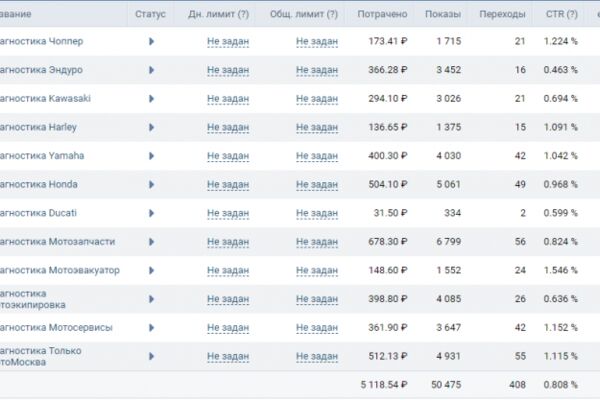Click the status play icon for Harley row
Screen dimensions: 600x400
coord(151,127)
